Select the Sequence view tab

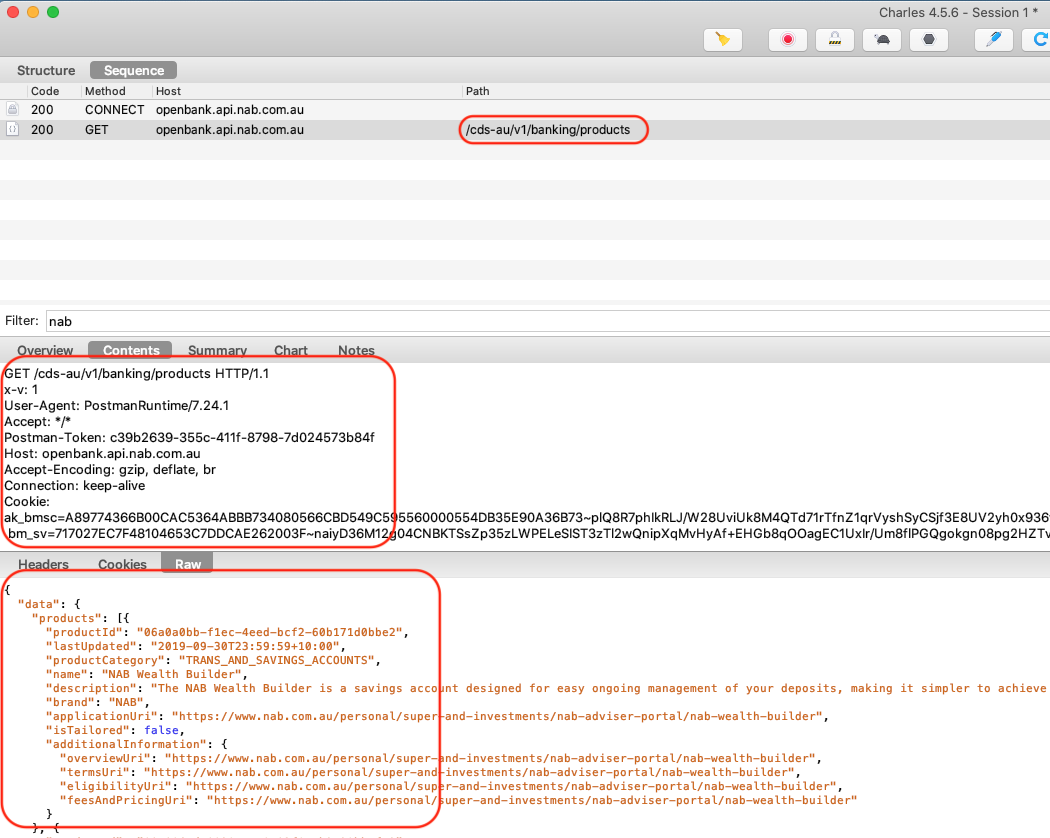tap(133, 70)
